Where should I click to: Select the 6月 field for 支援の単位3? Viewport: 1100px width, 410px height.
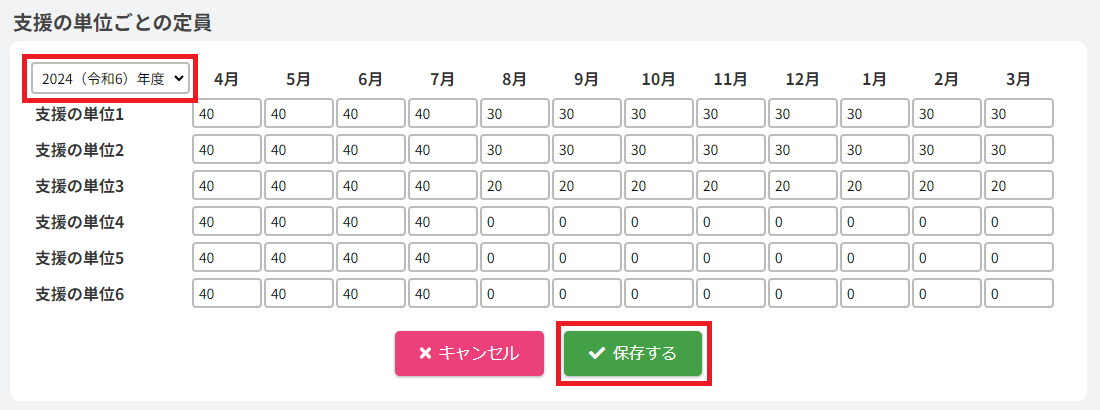pyautogui.click(x=371, y=185)
